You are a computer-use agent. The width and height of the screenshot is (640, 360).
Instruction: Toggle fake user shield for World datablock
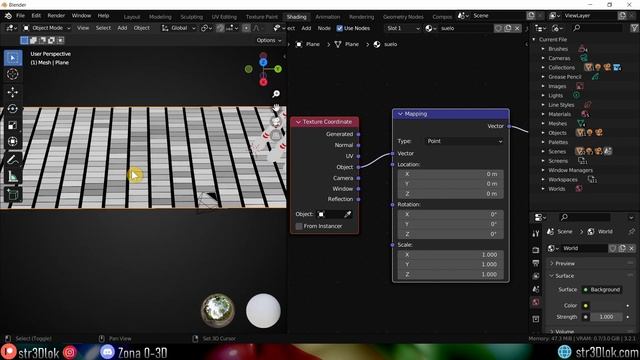[613, 248]
